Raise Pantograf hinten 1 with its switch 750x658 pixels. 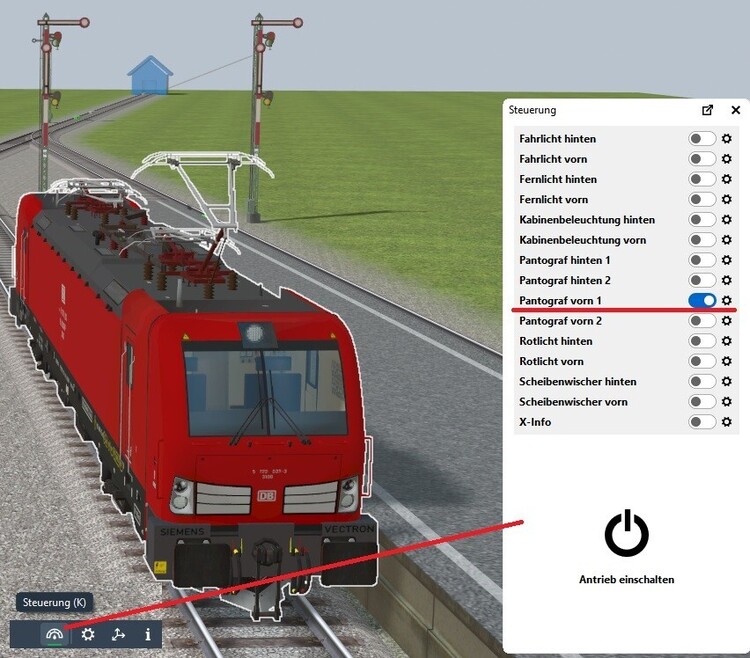702,260
